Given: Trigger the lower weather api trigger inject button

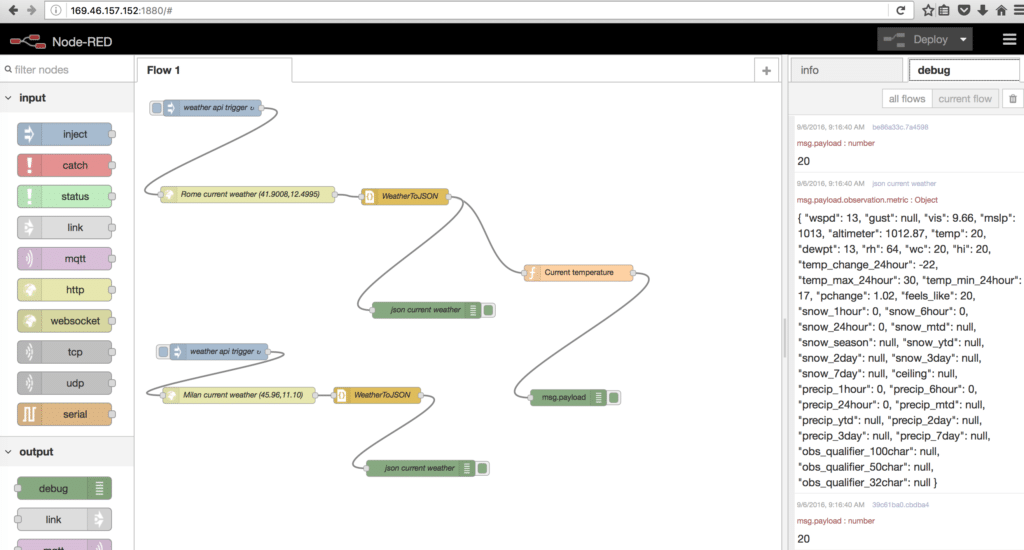Looking at the screenshot, I should [163, 352].
